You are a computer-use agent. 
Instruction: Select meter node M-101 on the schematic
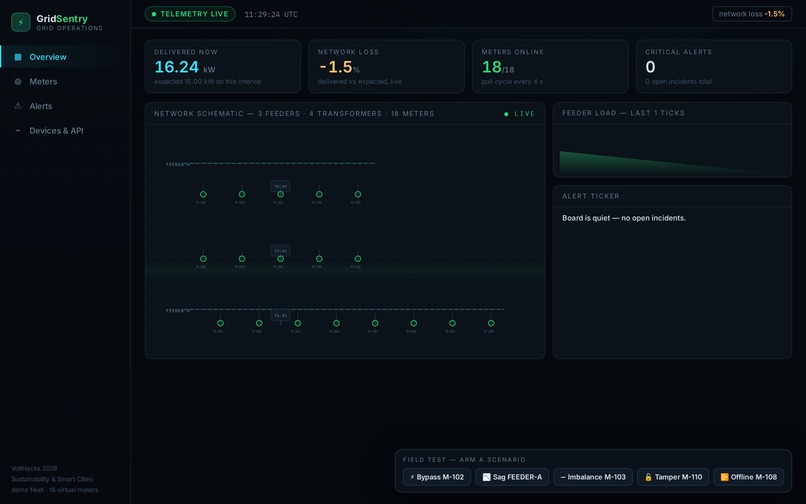tap(203, 194)
